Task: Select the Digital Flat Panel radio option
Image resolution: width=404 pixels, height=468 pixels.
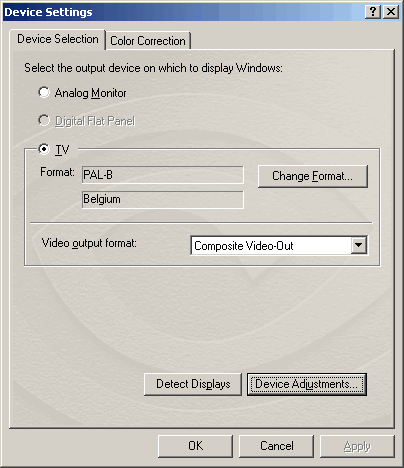Action: [44, 120]
